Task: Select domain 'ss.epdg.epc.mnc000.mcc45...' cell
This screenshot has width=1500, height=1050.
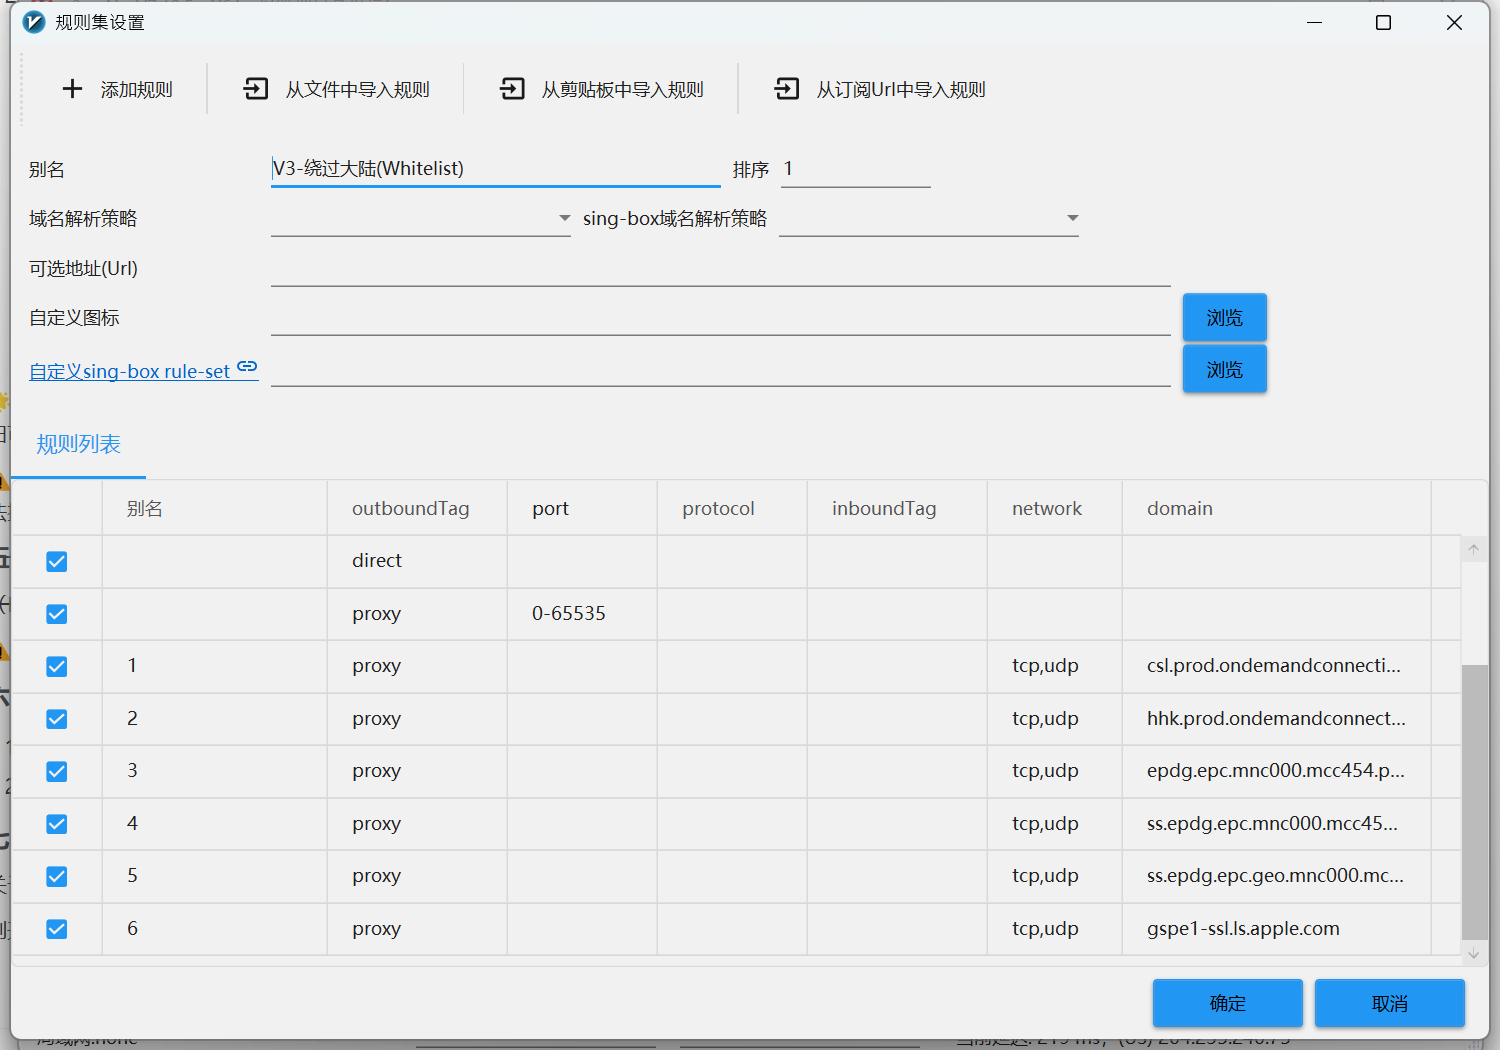Action: tap(1277, 824)
